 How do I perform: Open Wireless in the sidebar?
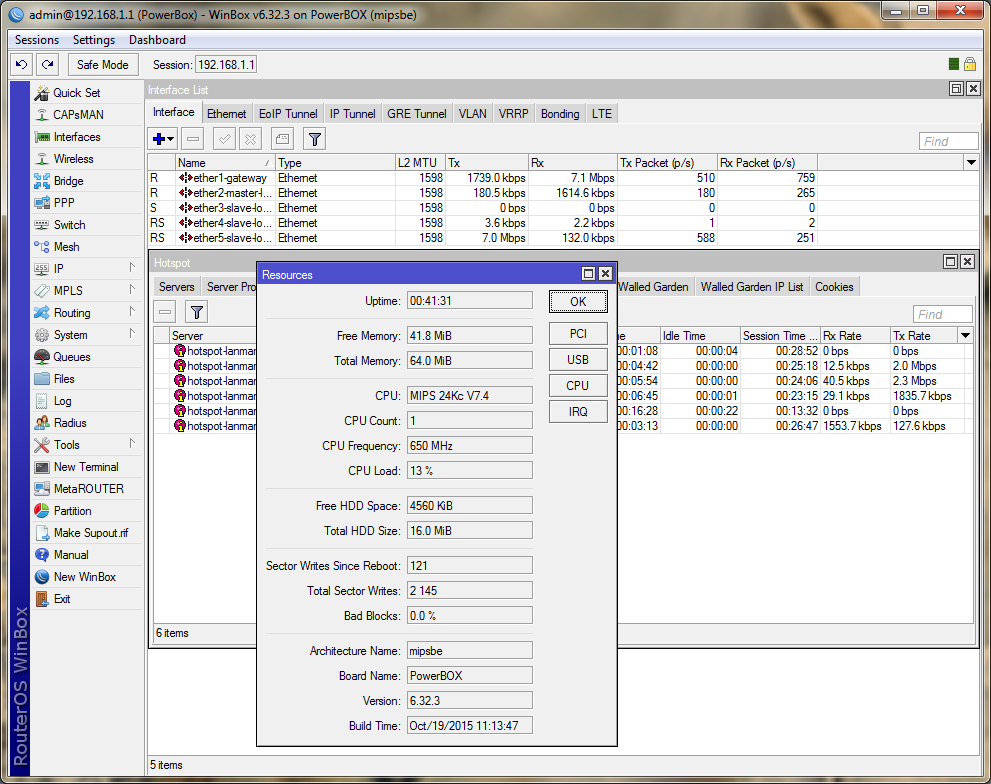pyautogui.click(x=73, y=159)
